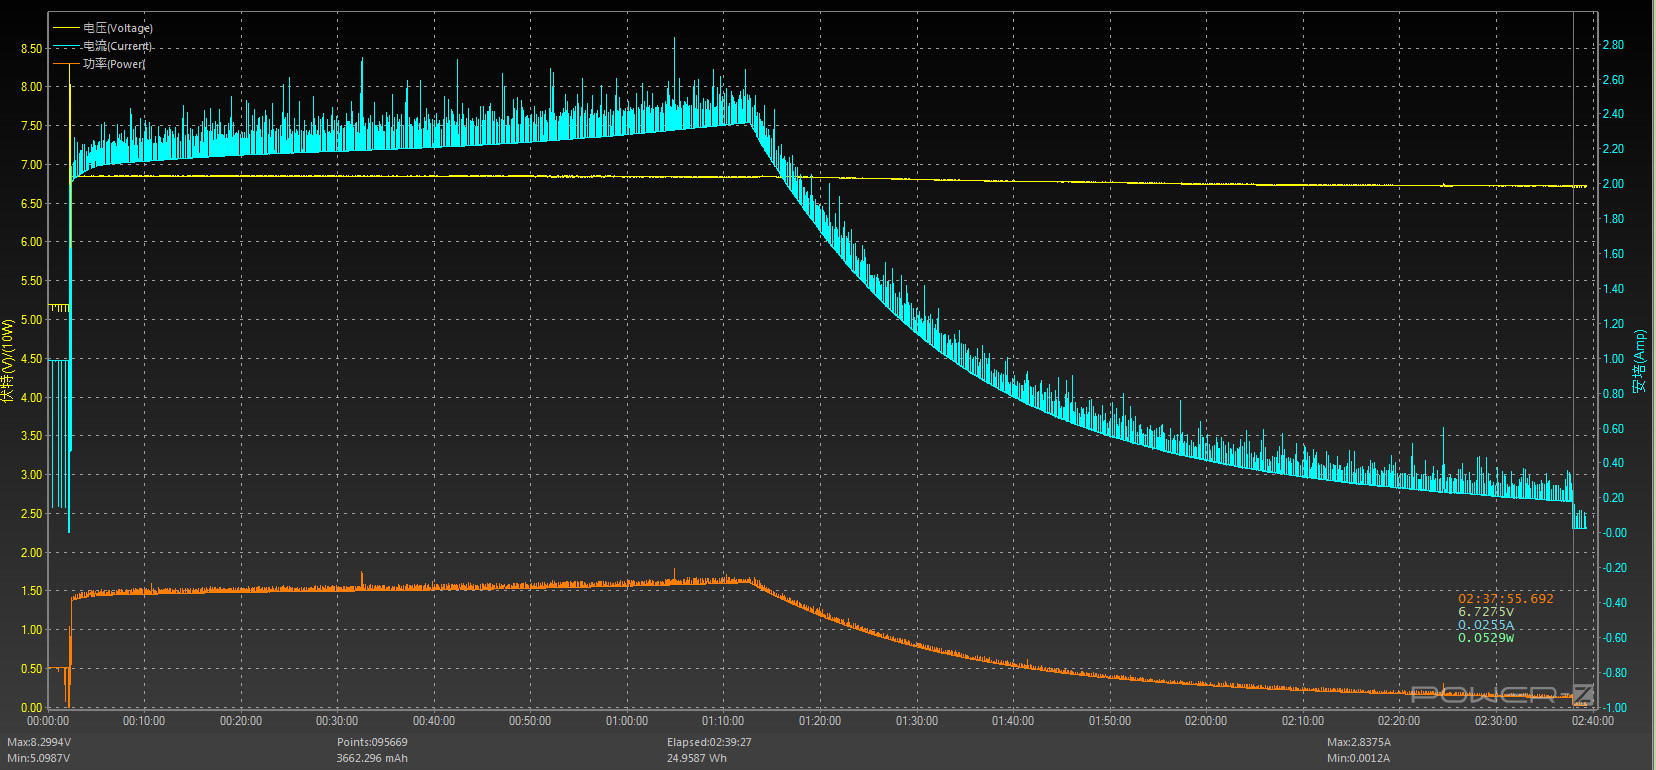Click the Points:095669 counter
Screen dimensions: 1656x770
[372, 742]
